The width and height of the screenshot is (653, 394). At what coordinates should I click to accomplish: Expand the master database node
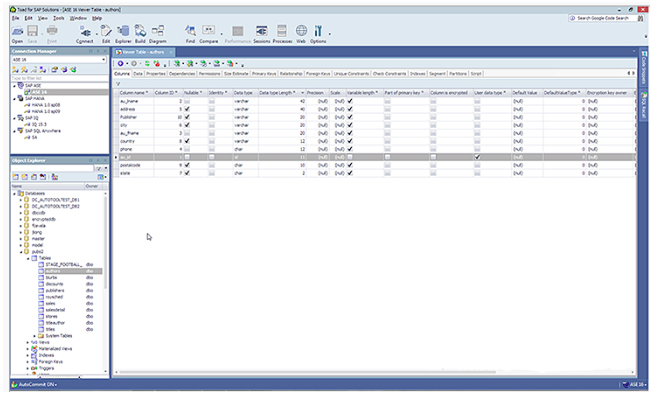pyautogui.click(x=21, y=239)
